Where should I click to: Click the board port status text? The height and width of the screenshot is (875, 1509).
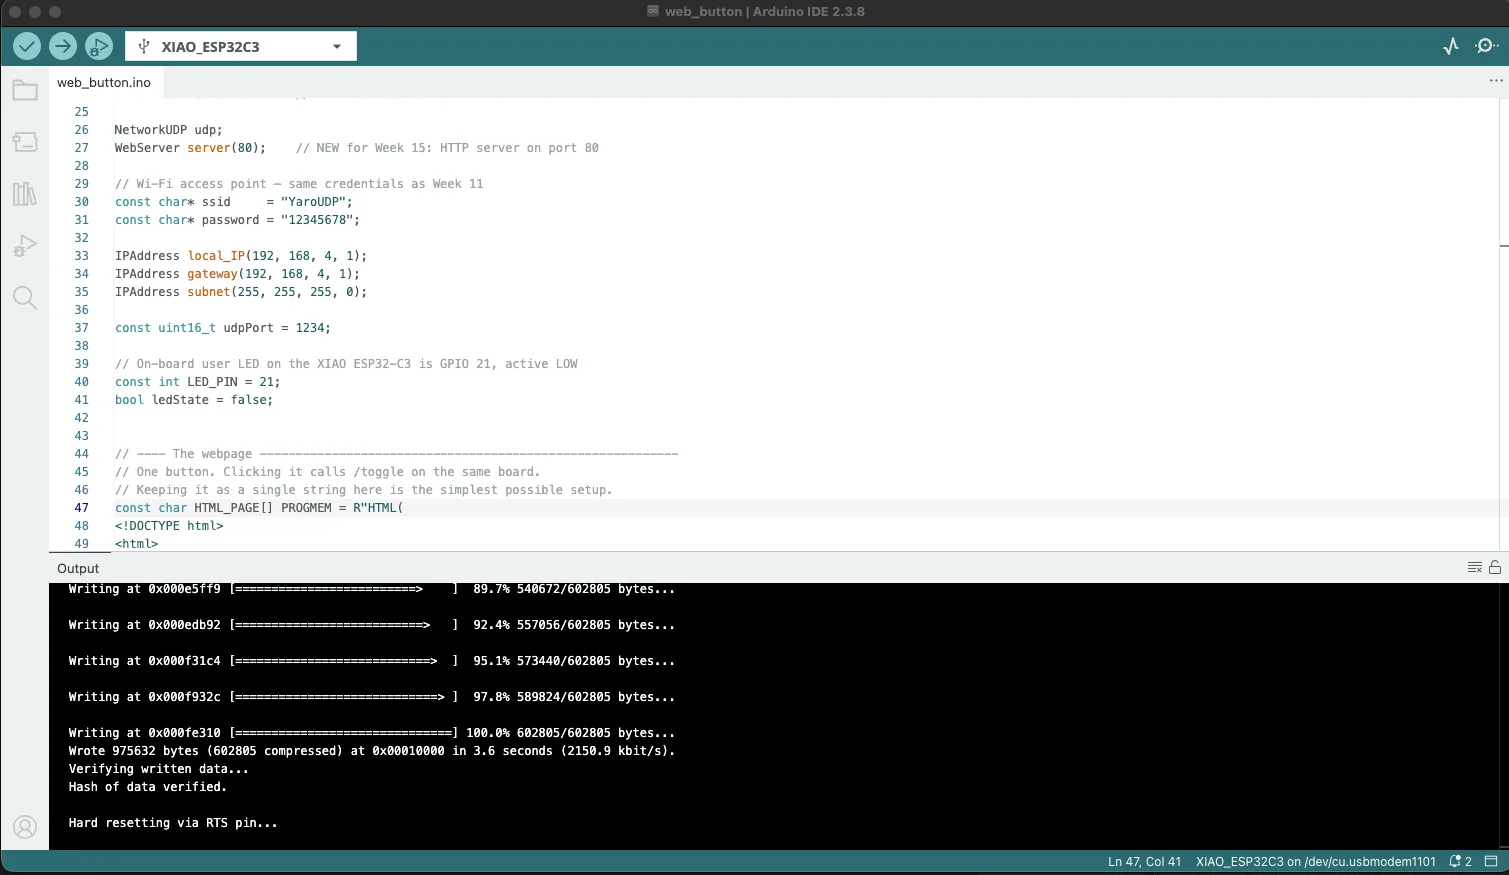tap(1315, 861)
